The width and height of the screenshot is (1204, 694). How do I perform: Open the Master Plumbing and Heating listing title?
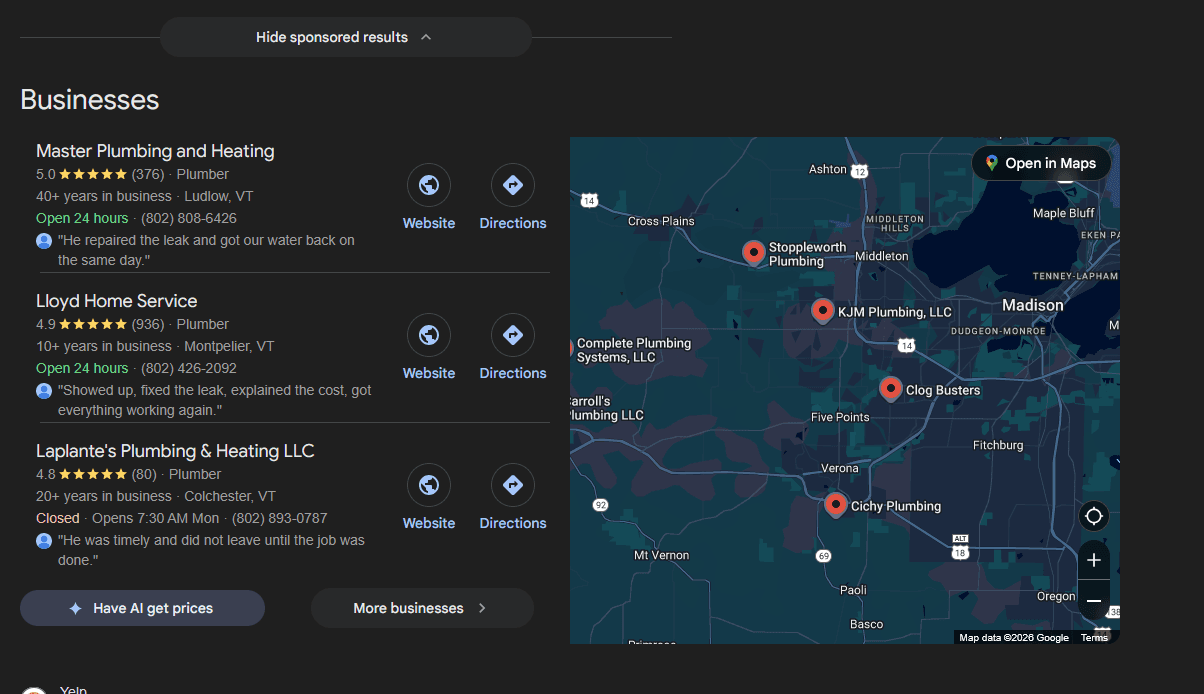155,151
